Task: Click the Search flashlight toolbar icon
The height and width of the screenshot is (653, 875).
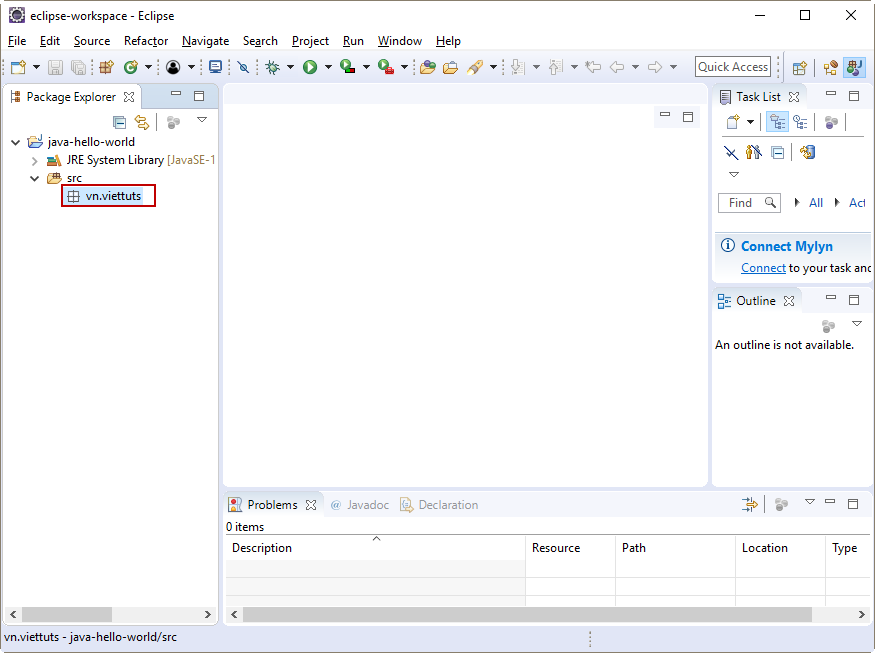Action: pos(475,68)
